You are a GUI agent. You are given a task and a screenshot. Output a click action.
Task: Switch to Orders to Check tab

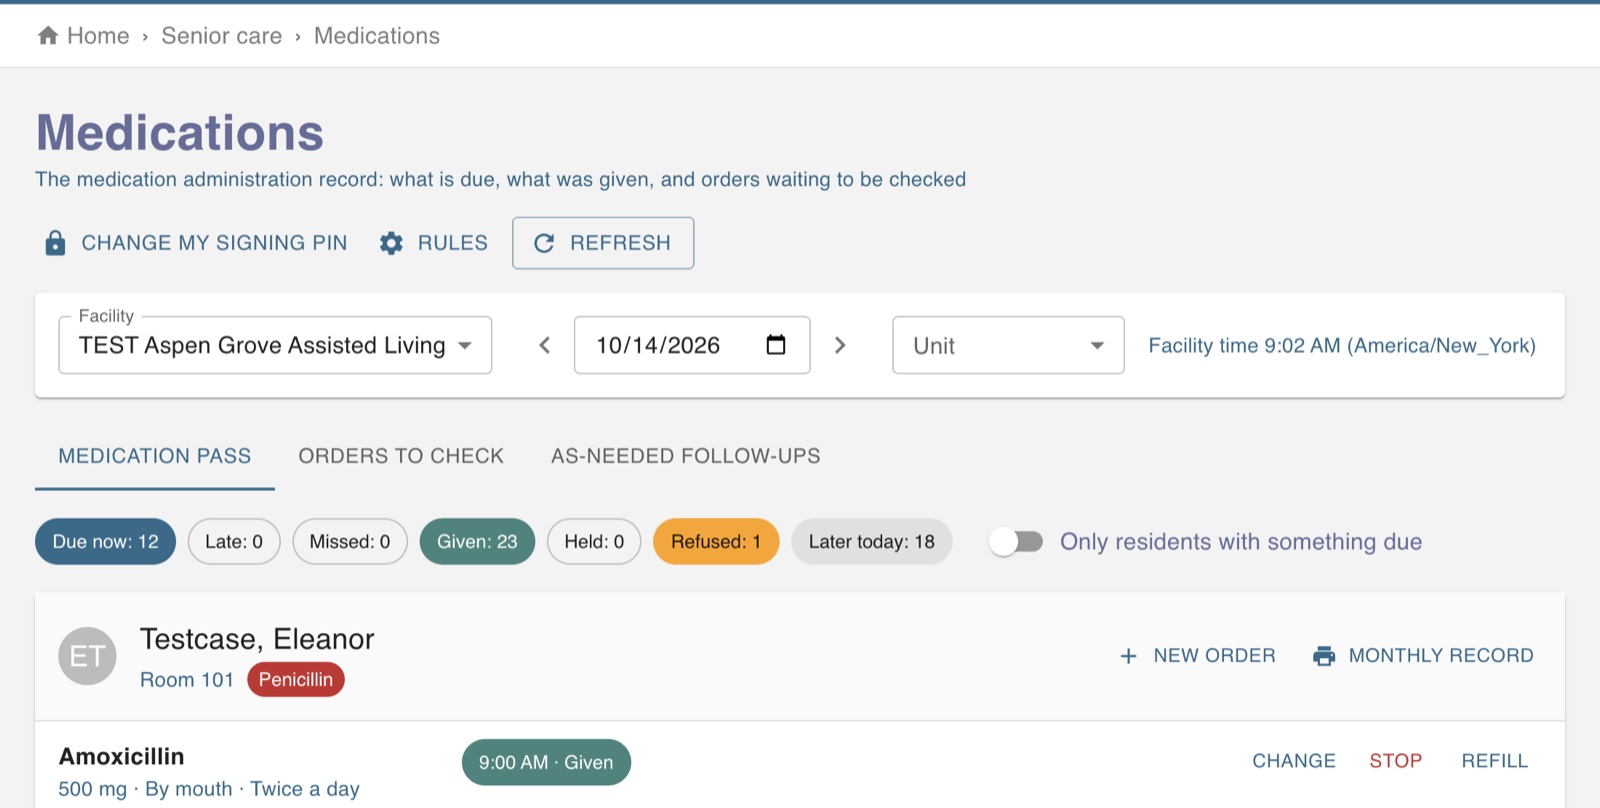(401, 456)
